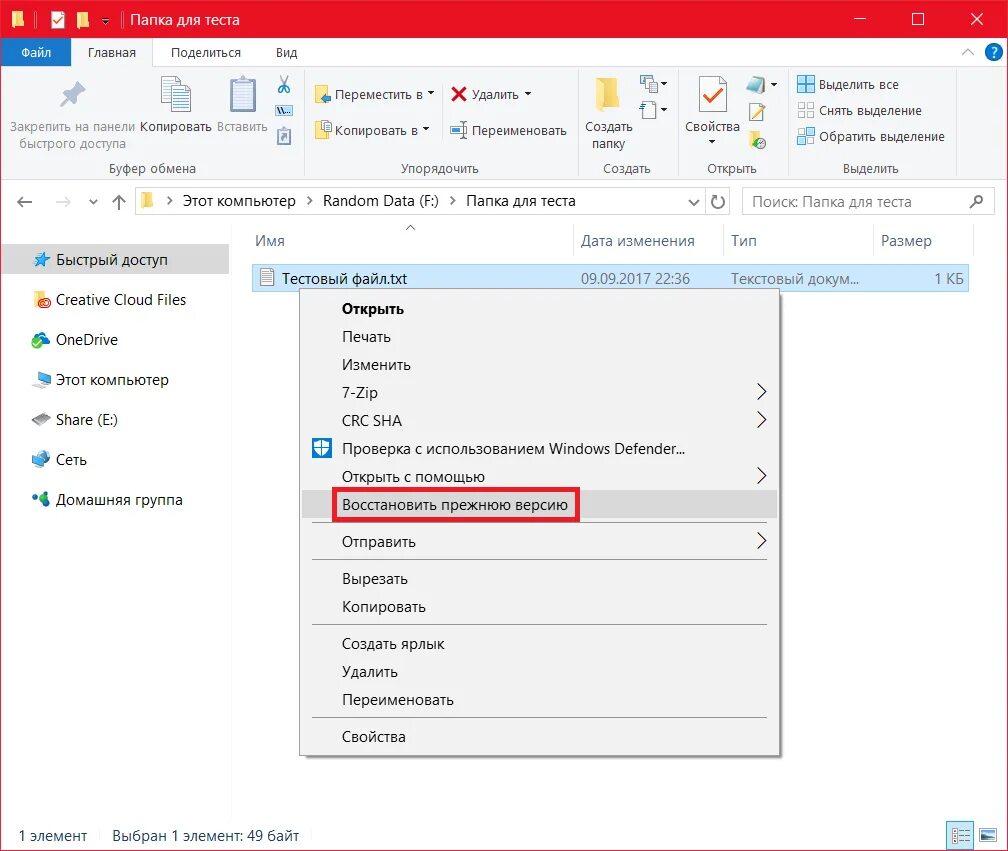Screen dimensions: 1008x851
Task: Open OneDrive in navigation pane
Action: 115,339
